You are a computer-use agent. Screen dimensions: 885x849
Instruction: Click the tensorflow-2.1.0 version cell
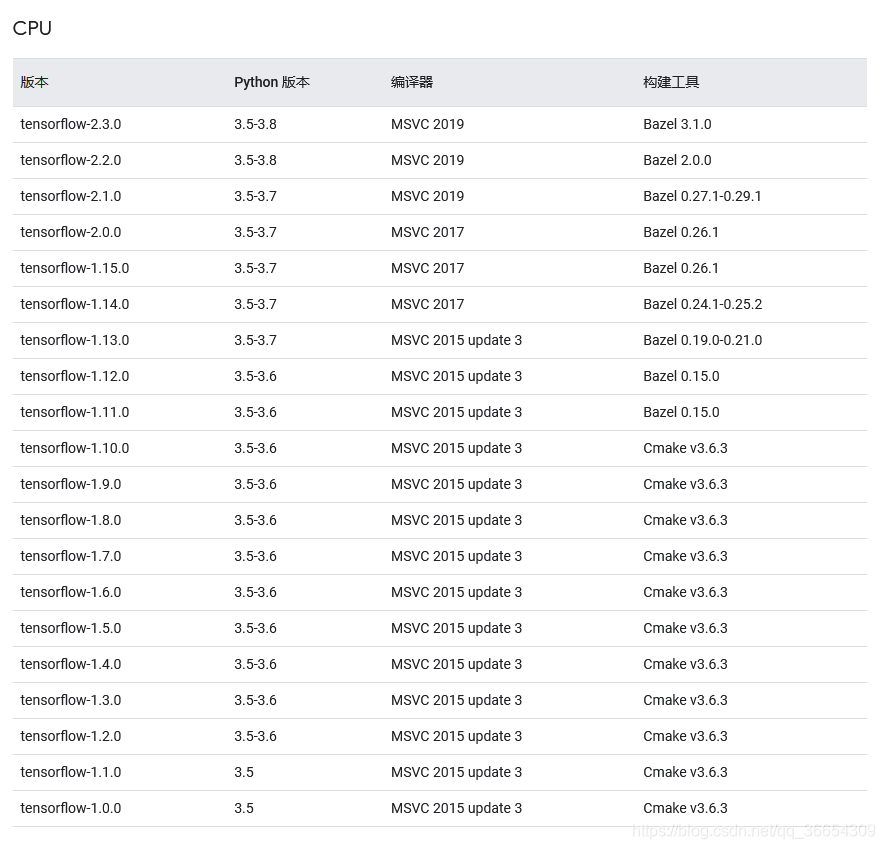click(71, 196)
